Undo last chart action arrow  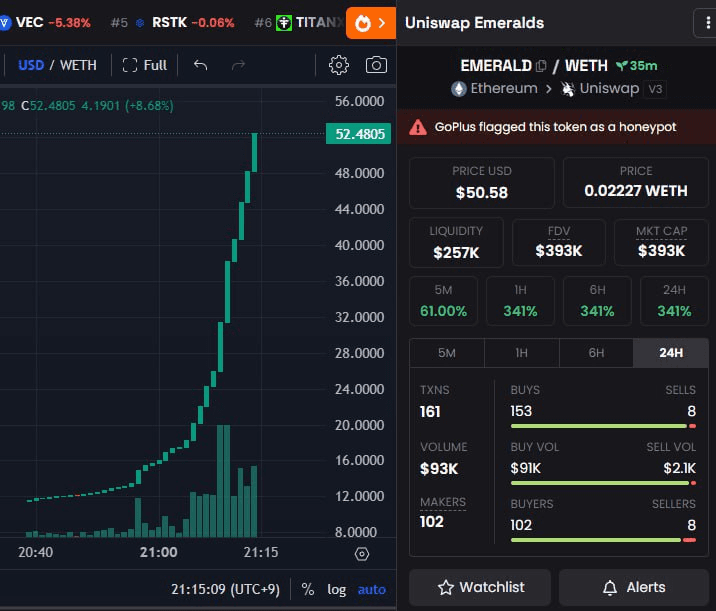[200, 65]
